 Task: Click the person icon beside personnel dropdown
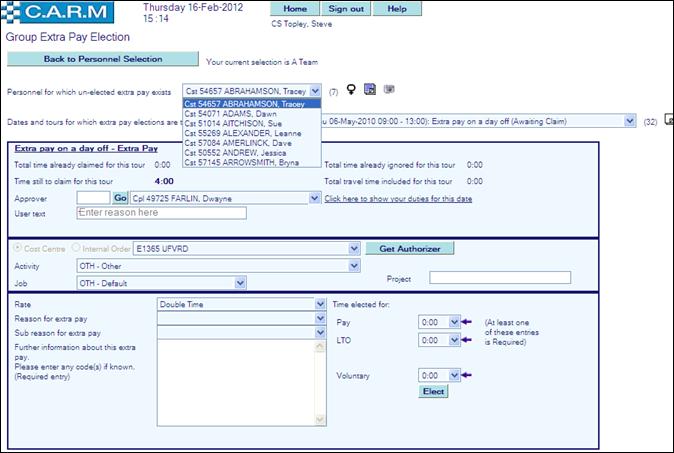tap(352, 90)
